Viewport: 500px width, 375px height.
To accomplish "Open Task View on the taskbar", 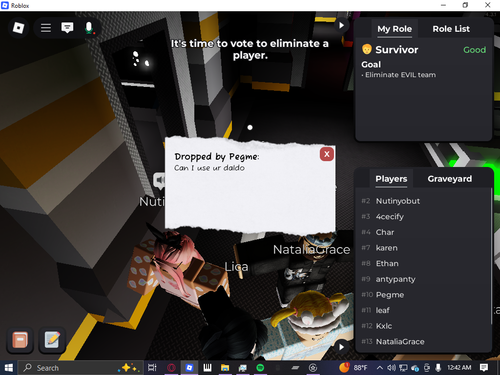I will pyautogui.click(x=152, y=368).
